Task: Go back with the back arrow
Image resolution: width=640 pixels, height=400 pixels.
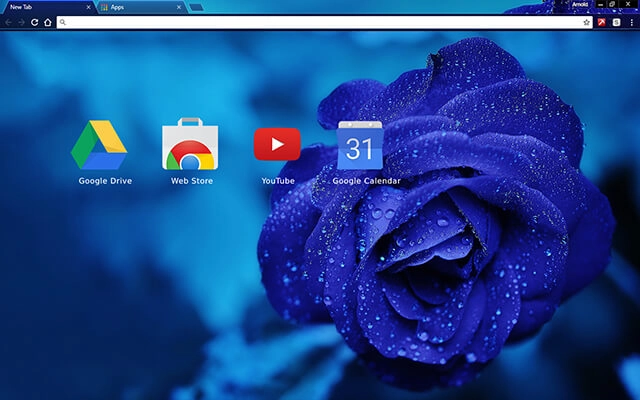Action: pyautogui.click(x=8, y=22)
